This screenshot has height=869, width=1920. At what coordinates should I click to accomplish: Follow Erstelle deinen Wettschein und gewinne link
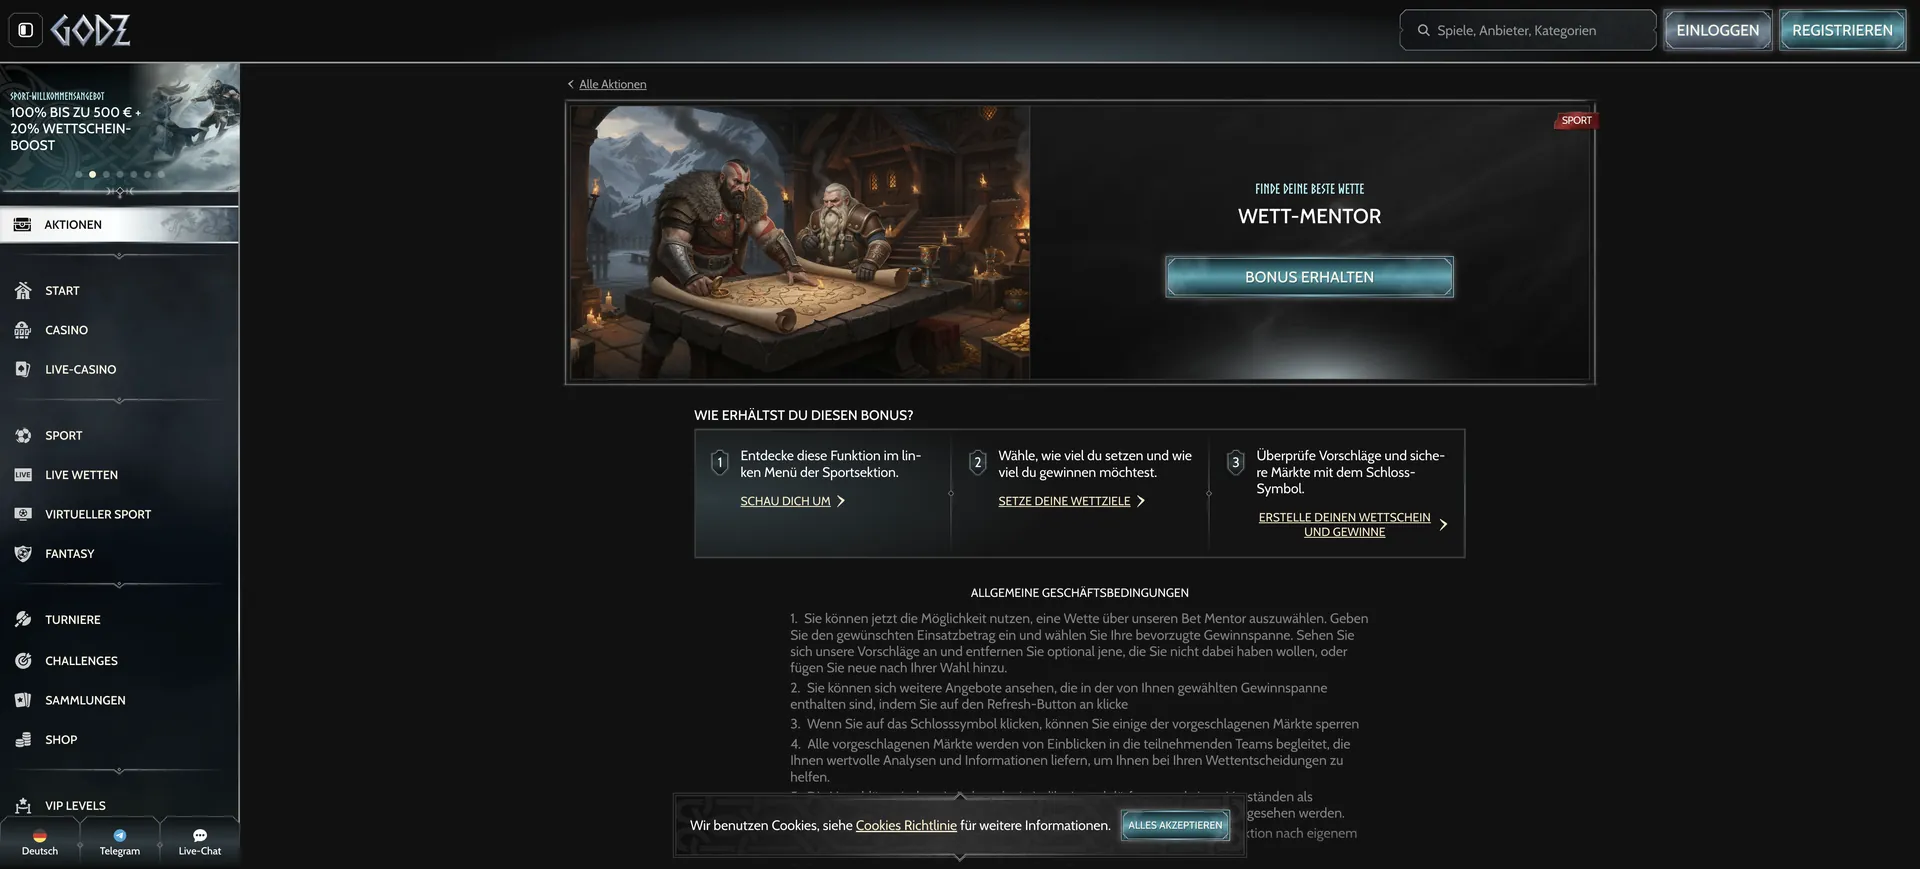(x=1344, y=524)
